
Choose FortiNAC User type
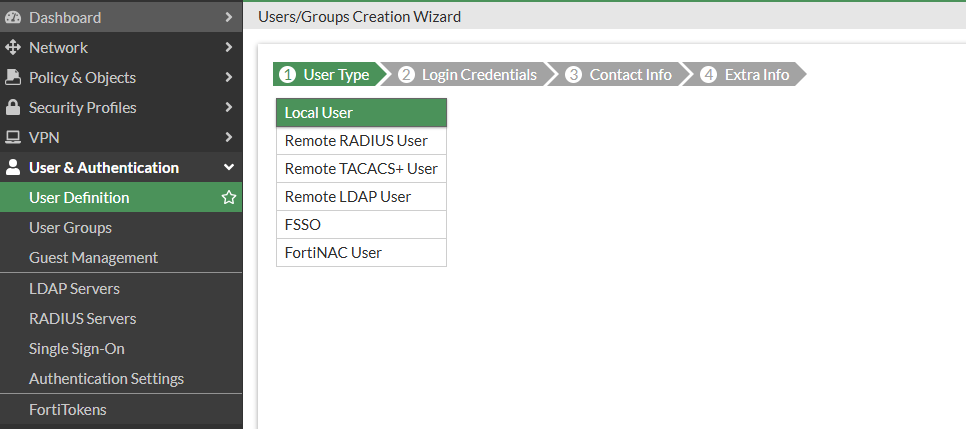(x=361, y=252)
